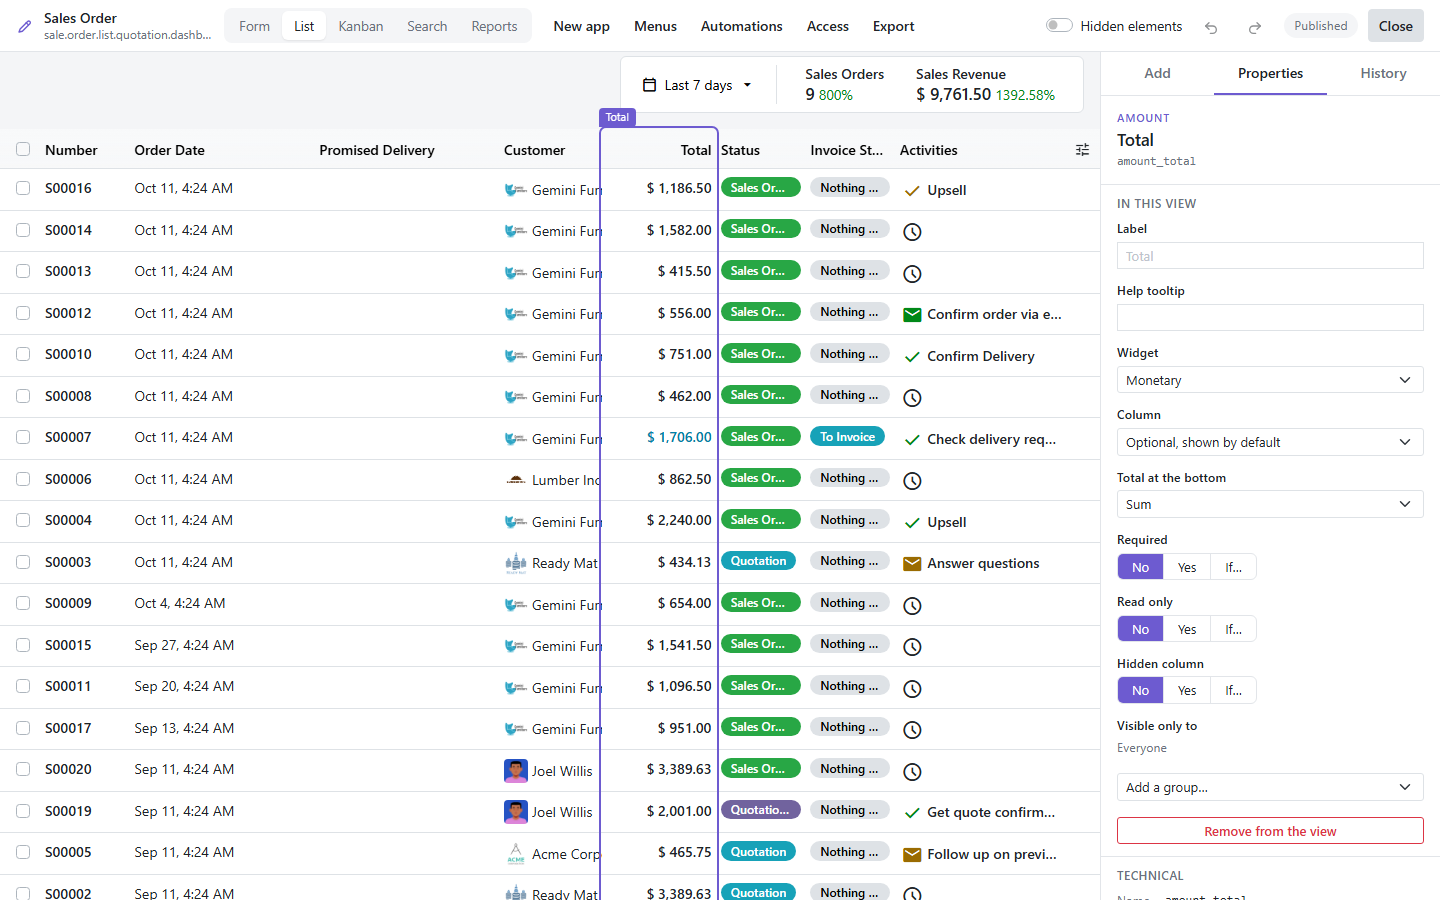
Task: Click the Order Date column header
Action: coord(170,150)
